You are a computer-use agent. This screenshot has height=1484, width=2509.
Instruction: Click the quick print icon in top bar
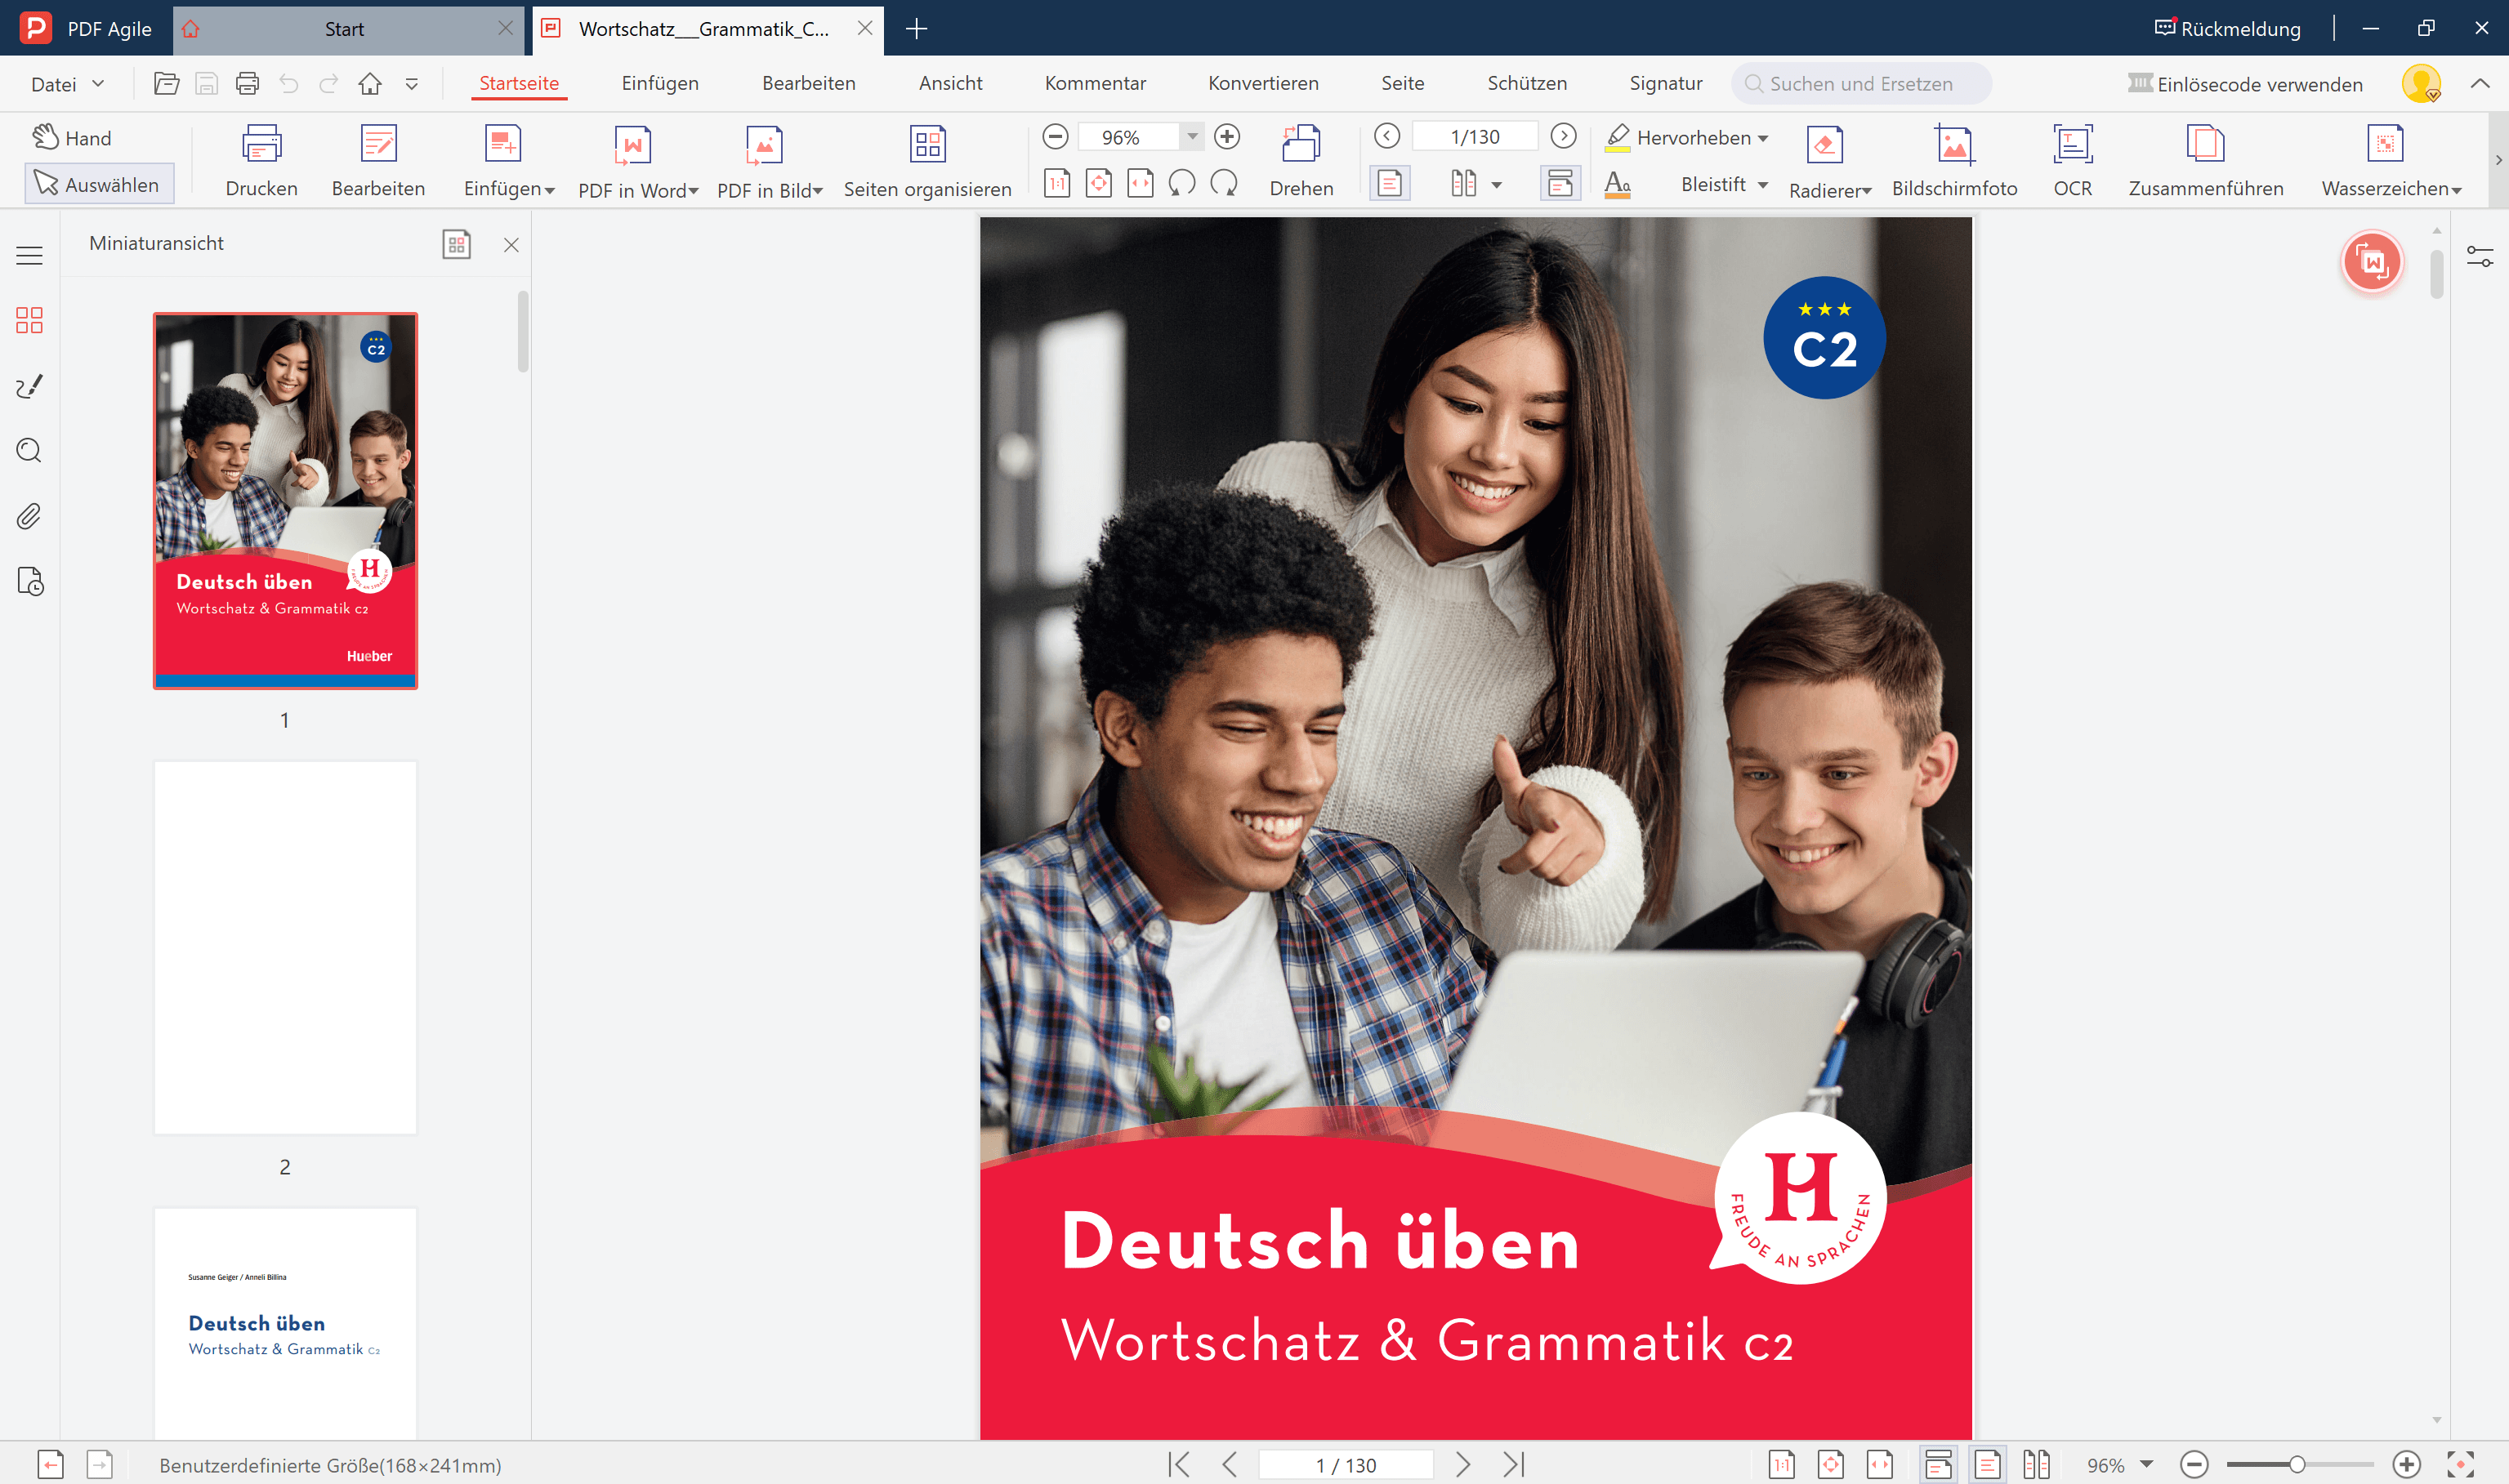247,83
